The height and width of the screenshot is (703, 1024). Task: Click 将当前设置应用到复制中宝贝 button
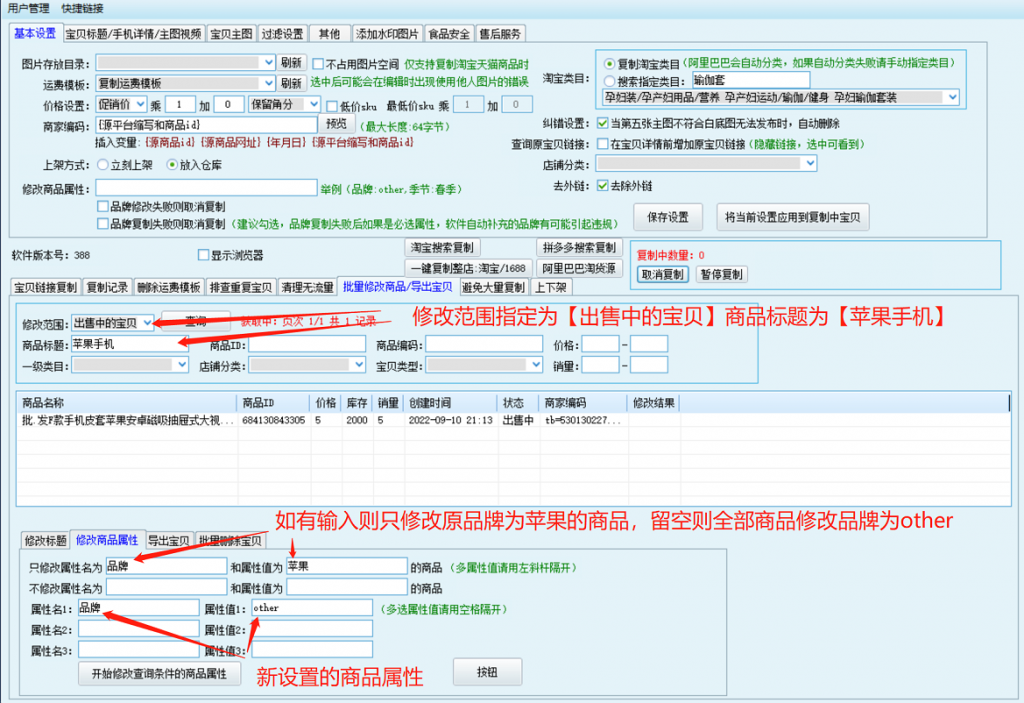(792, 218)
